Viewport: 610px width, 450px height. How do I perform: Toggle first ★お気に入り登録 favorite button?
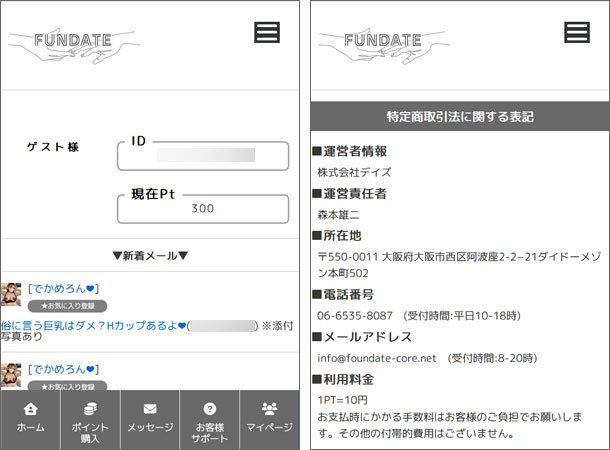[x=67, y=306]
